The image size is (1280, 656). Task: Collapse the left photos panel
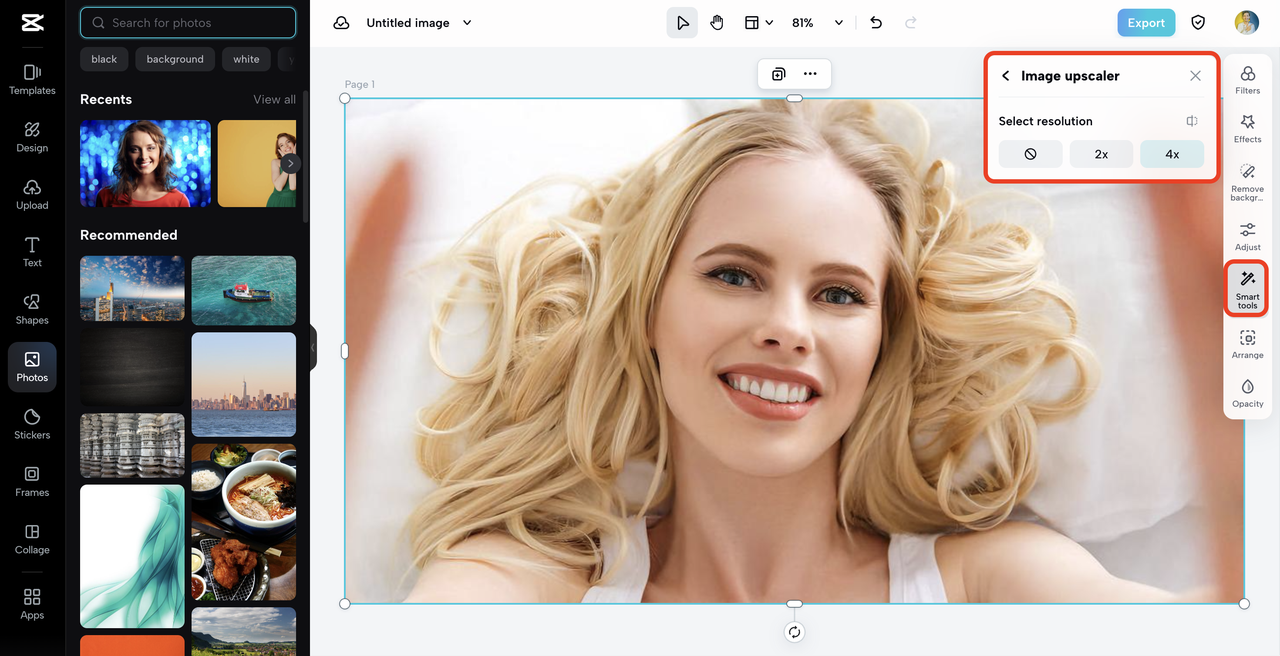(312, 347)
